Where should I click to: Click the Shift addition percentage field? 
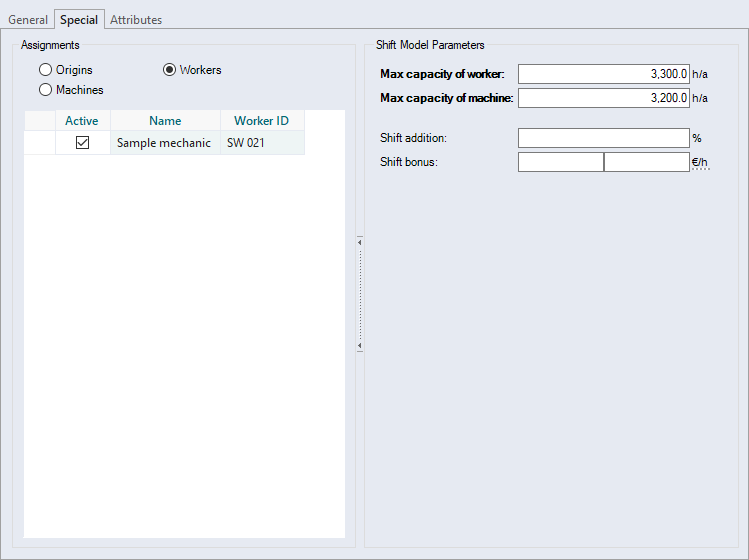pos(603,138)
